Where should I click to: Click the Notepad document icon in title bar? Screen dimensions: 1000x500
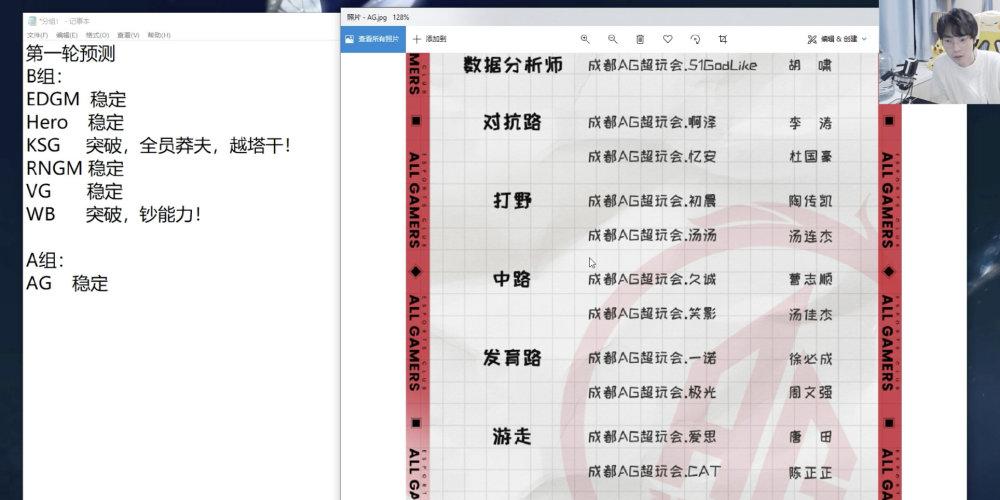click(32, 21)
